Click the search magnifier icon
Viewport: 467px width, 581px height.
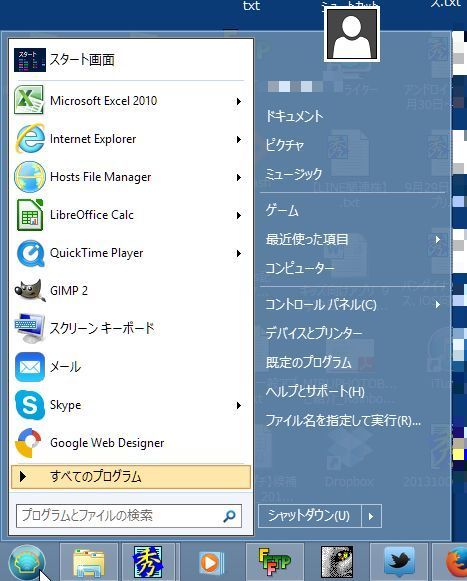click(x=229, y=515)
